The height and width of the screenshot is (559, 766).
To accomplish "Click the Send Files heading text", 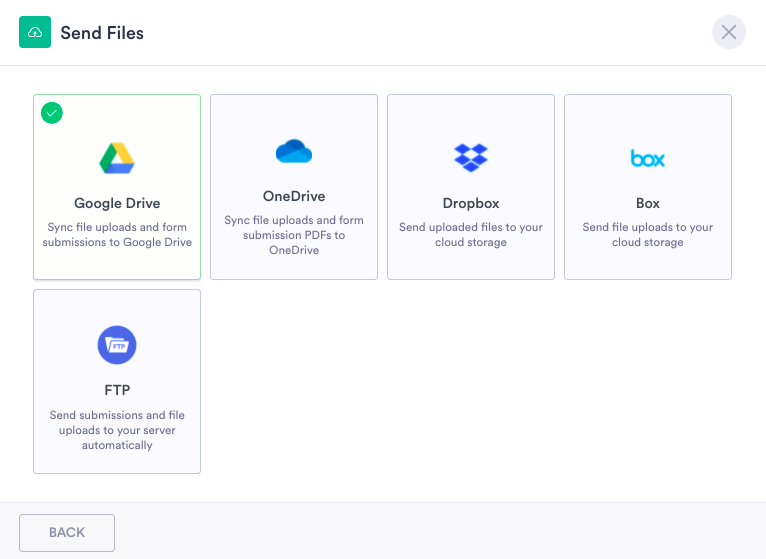I will click(102, 33).
